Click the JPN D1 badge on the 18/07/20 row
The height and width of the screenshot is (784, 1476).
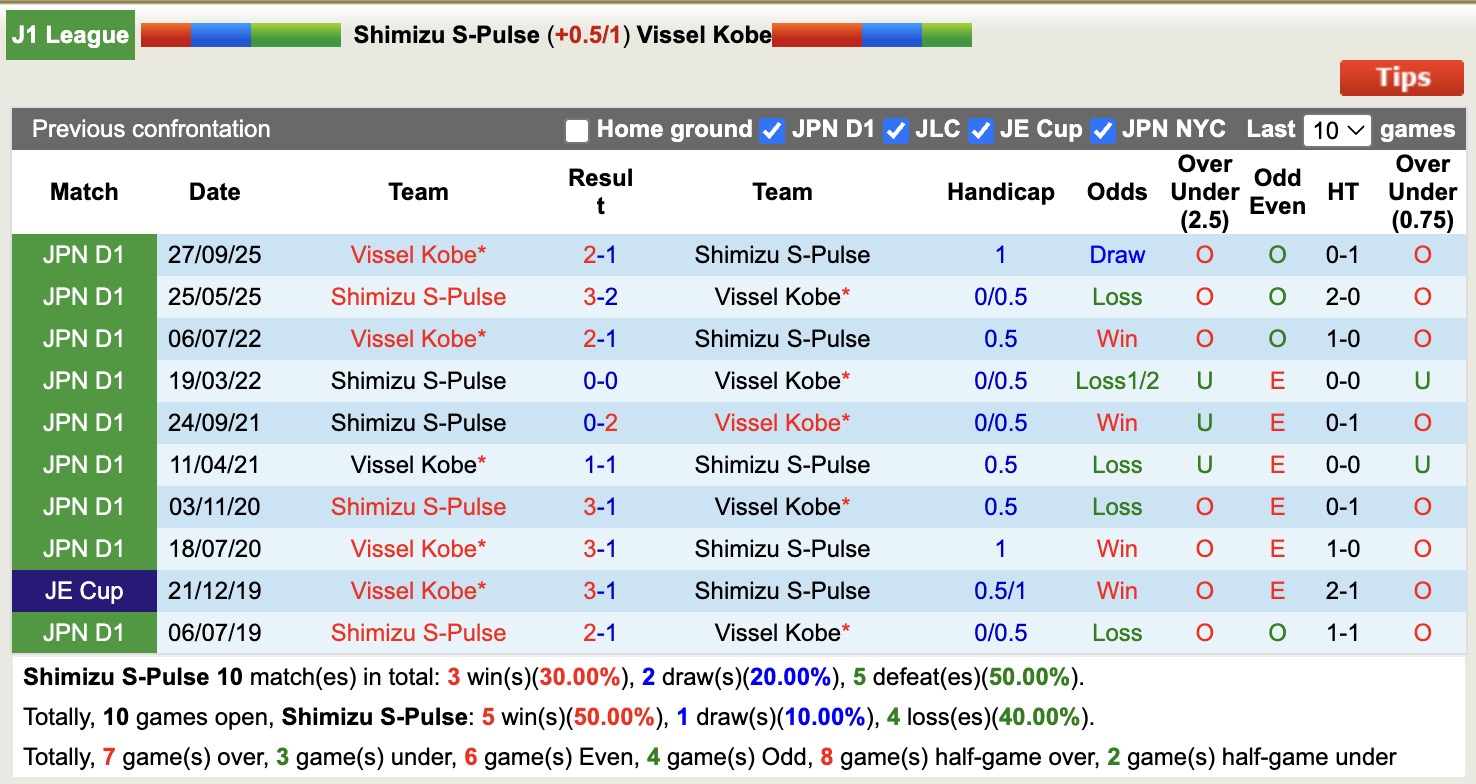[83, 548]
